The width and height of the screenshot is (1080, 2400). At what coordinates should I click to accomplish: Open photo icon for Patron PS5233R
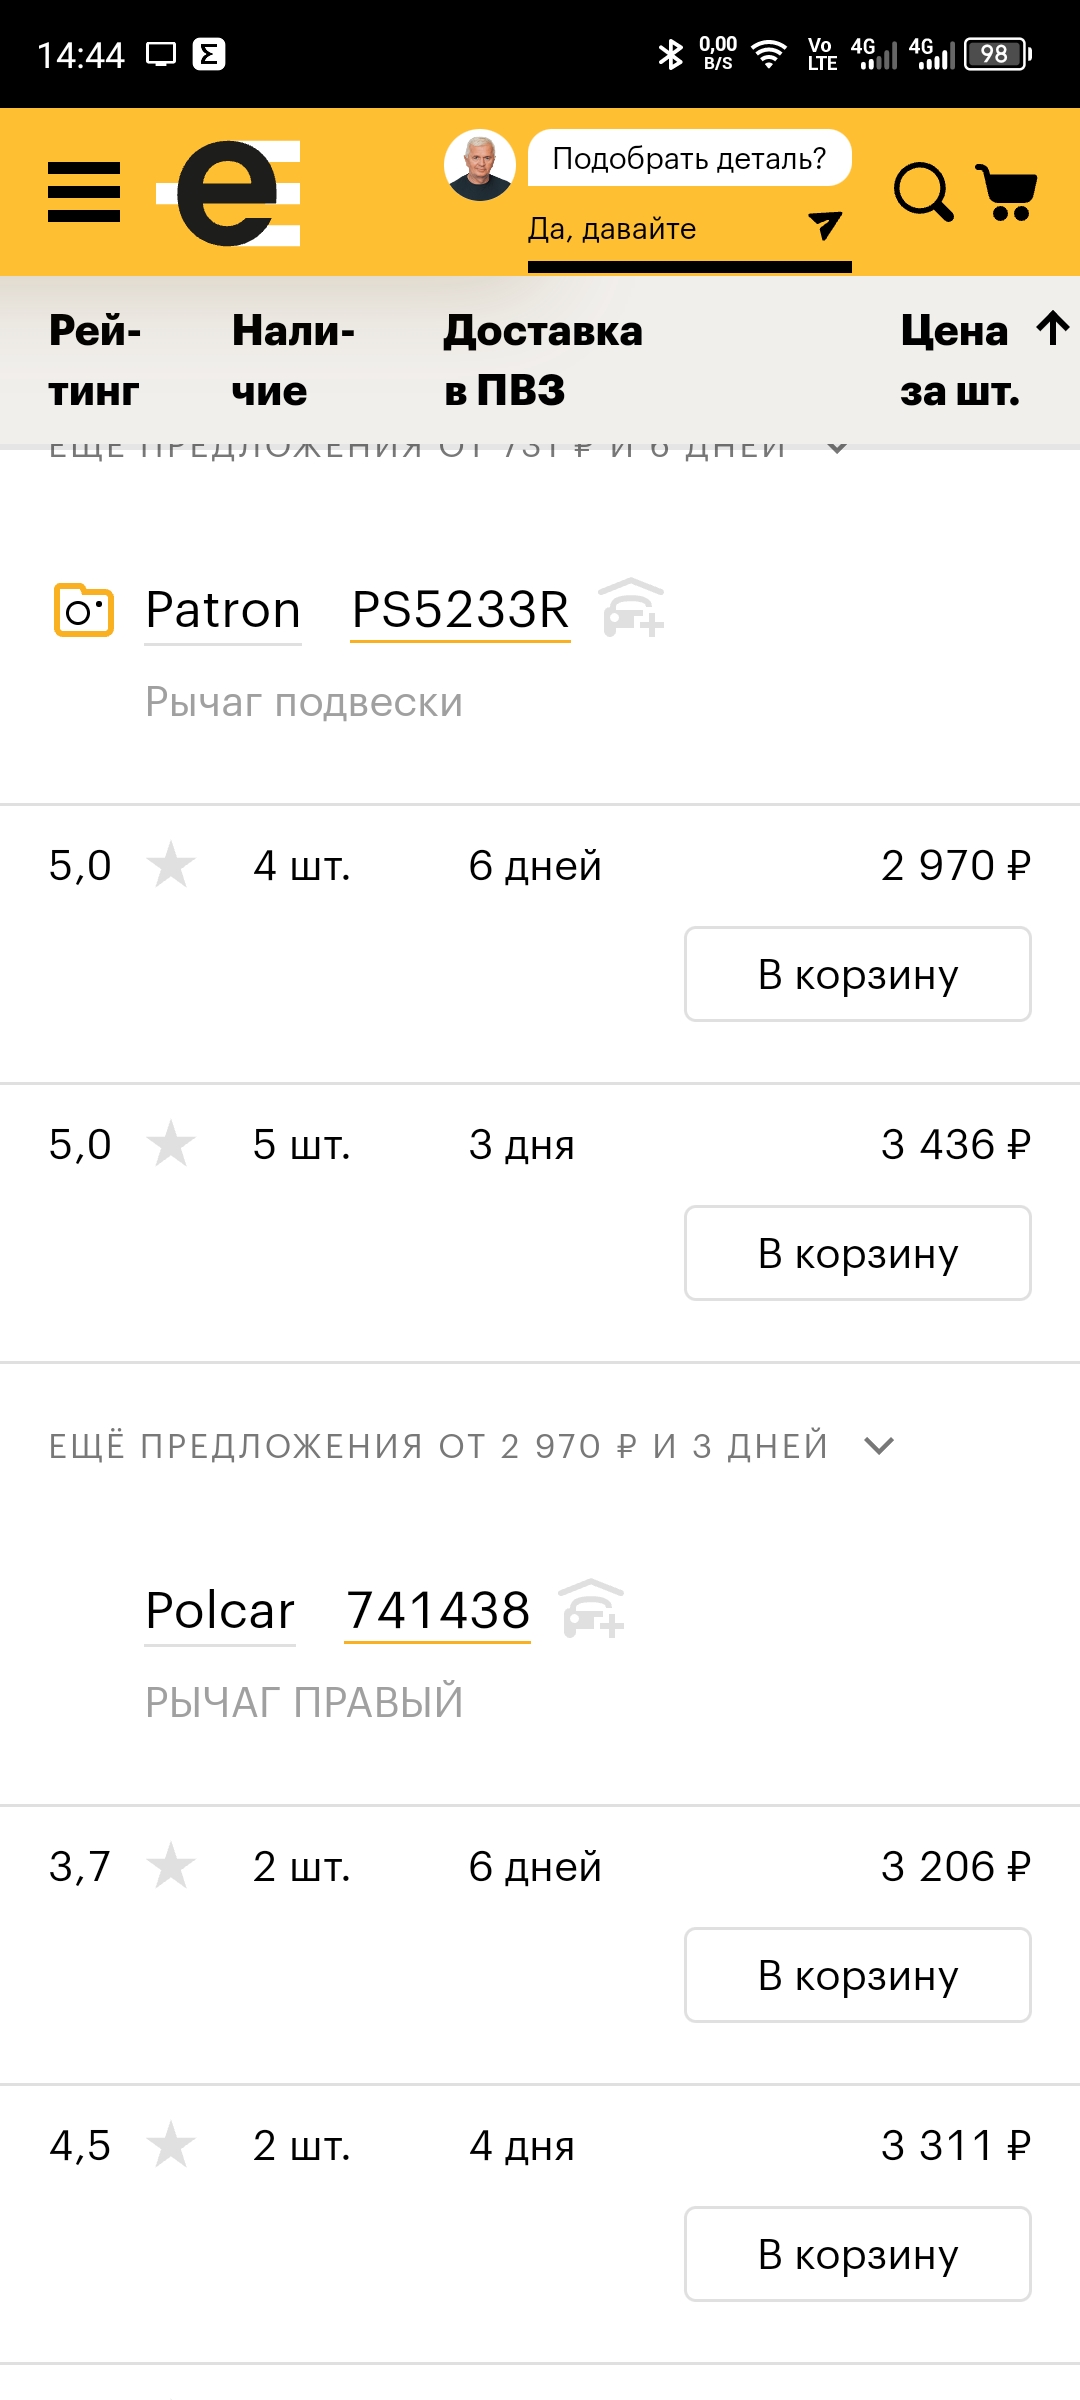[x=83, y=609]
